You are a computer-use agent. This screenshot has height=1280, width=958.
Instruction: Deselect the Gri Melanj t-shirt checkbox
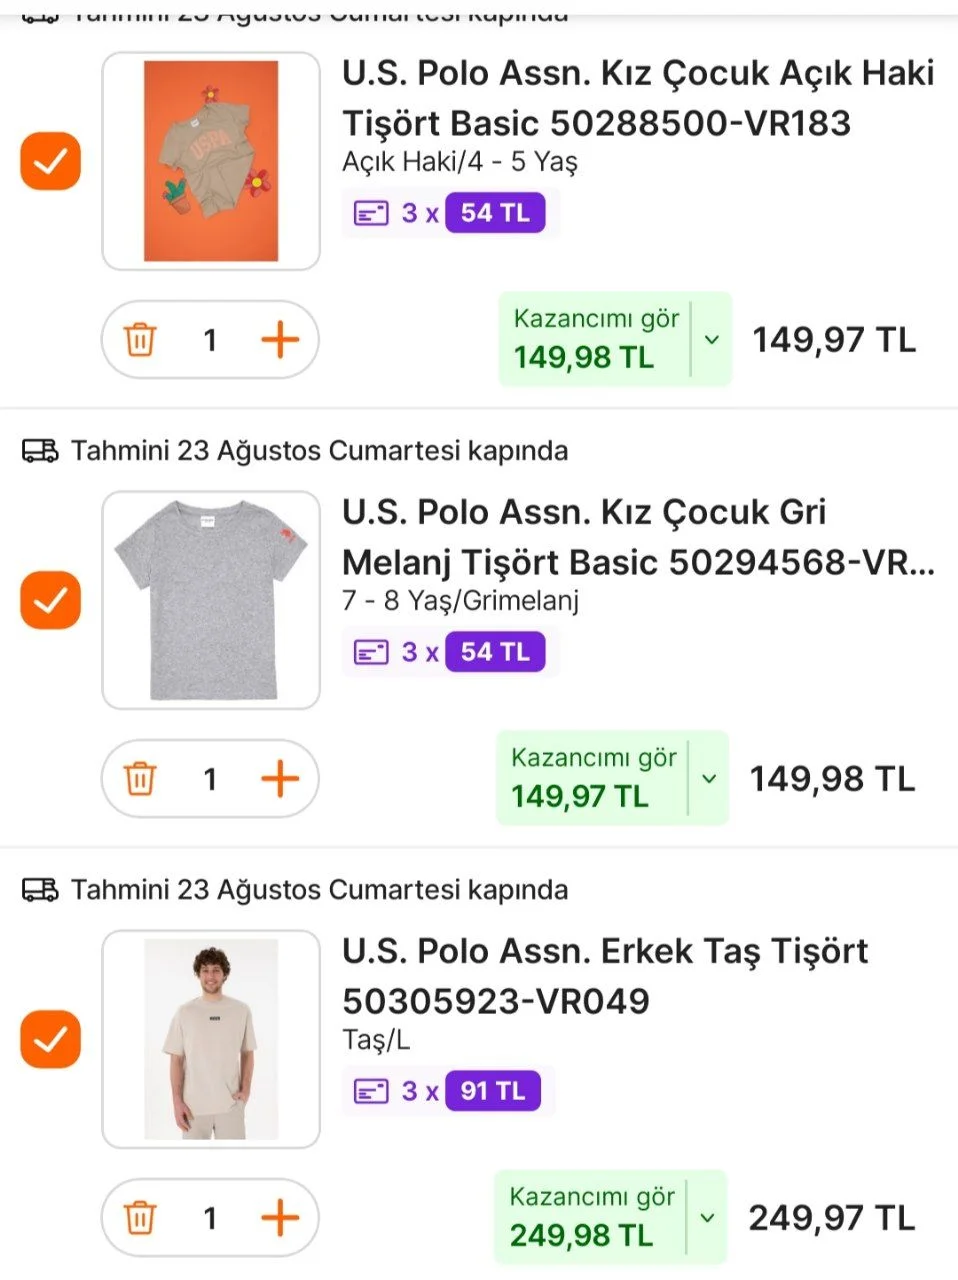coord(50,600)
